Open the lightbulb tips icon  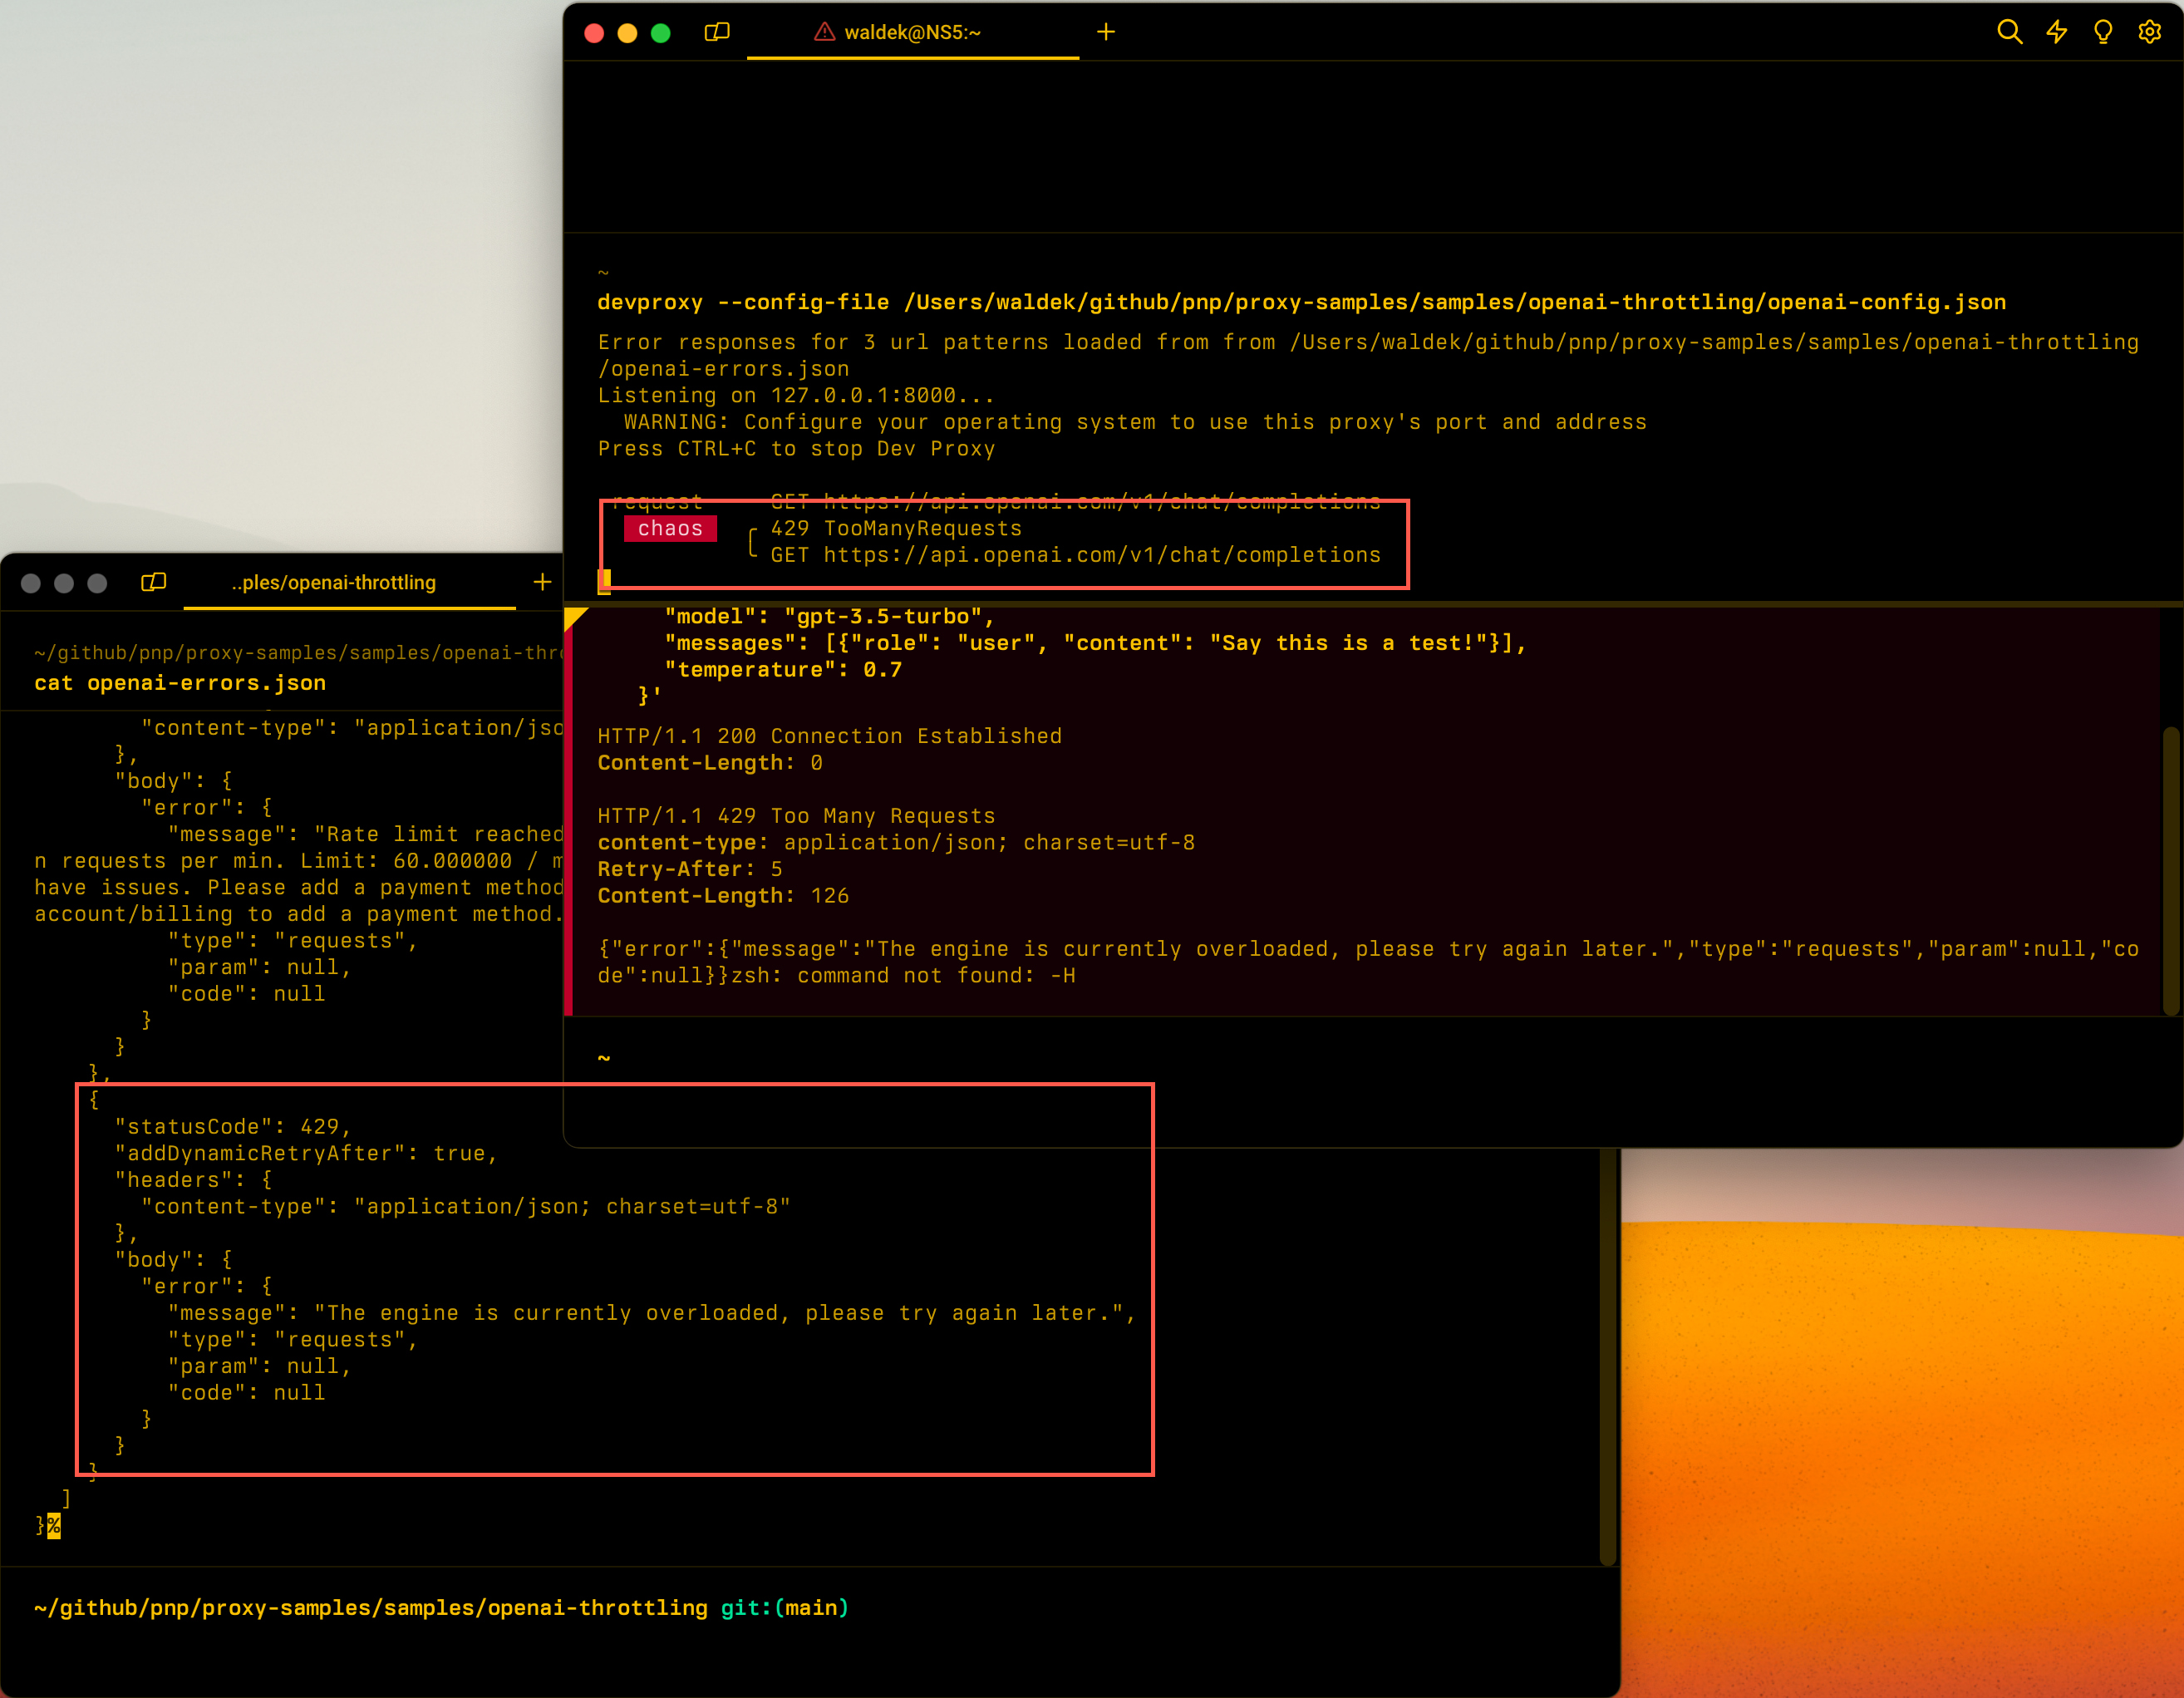[2103, 32]
